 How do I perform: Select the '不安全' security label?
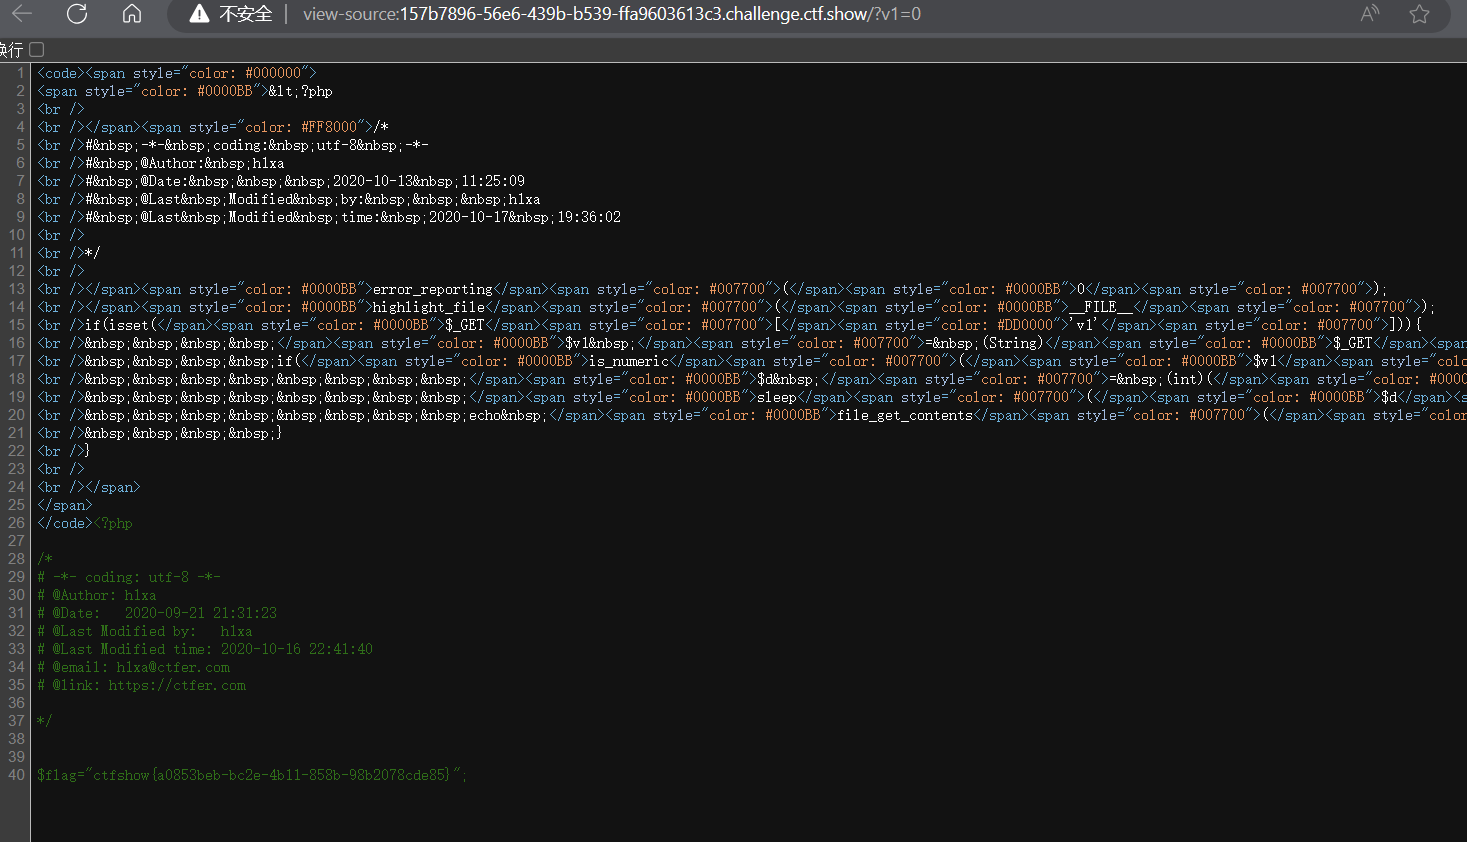pos(246,14)
